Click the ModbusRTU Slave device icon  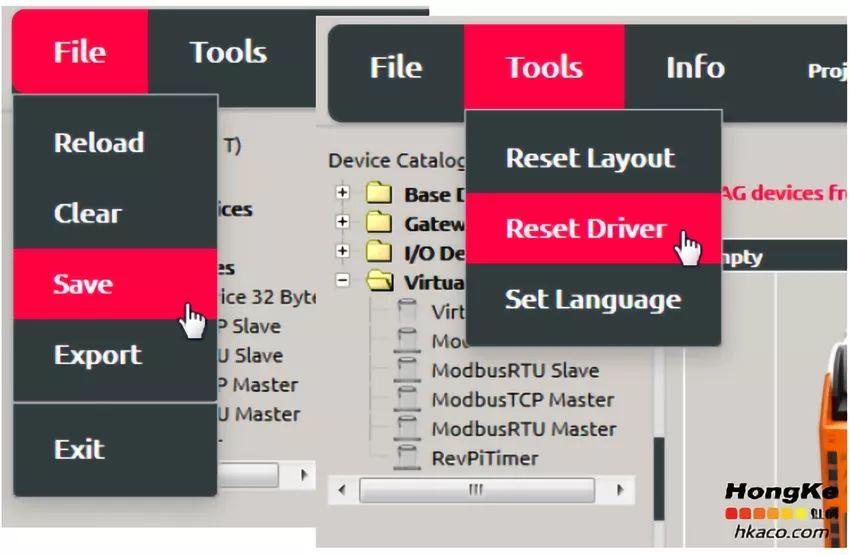point(407,370)
